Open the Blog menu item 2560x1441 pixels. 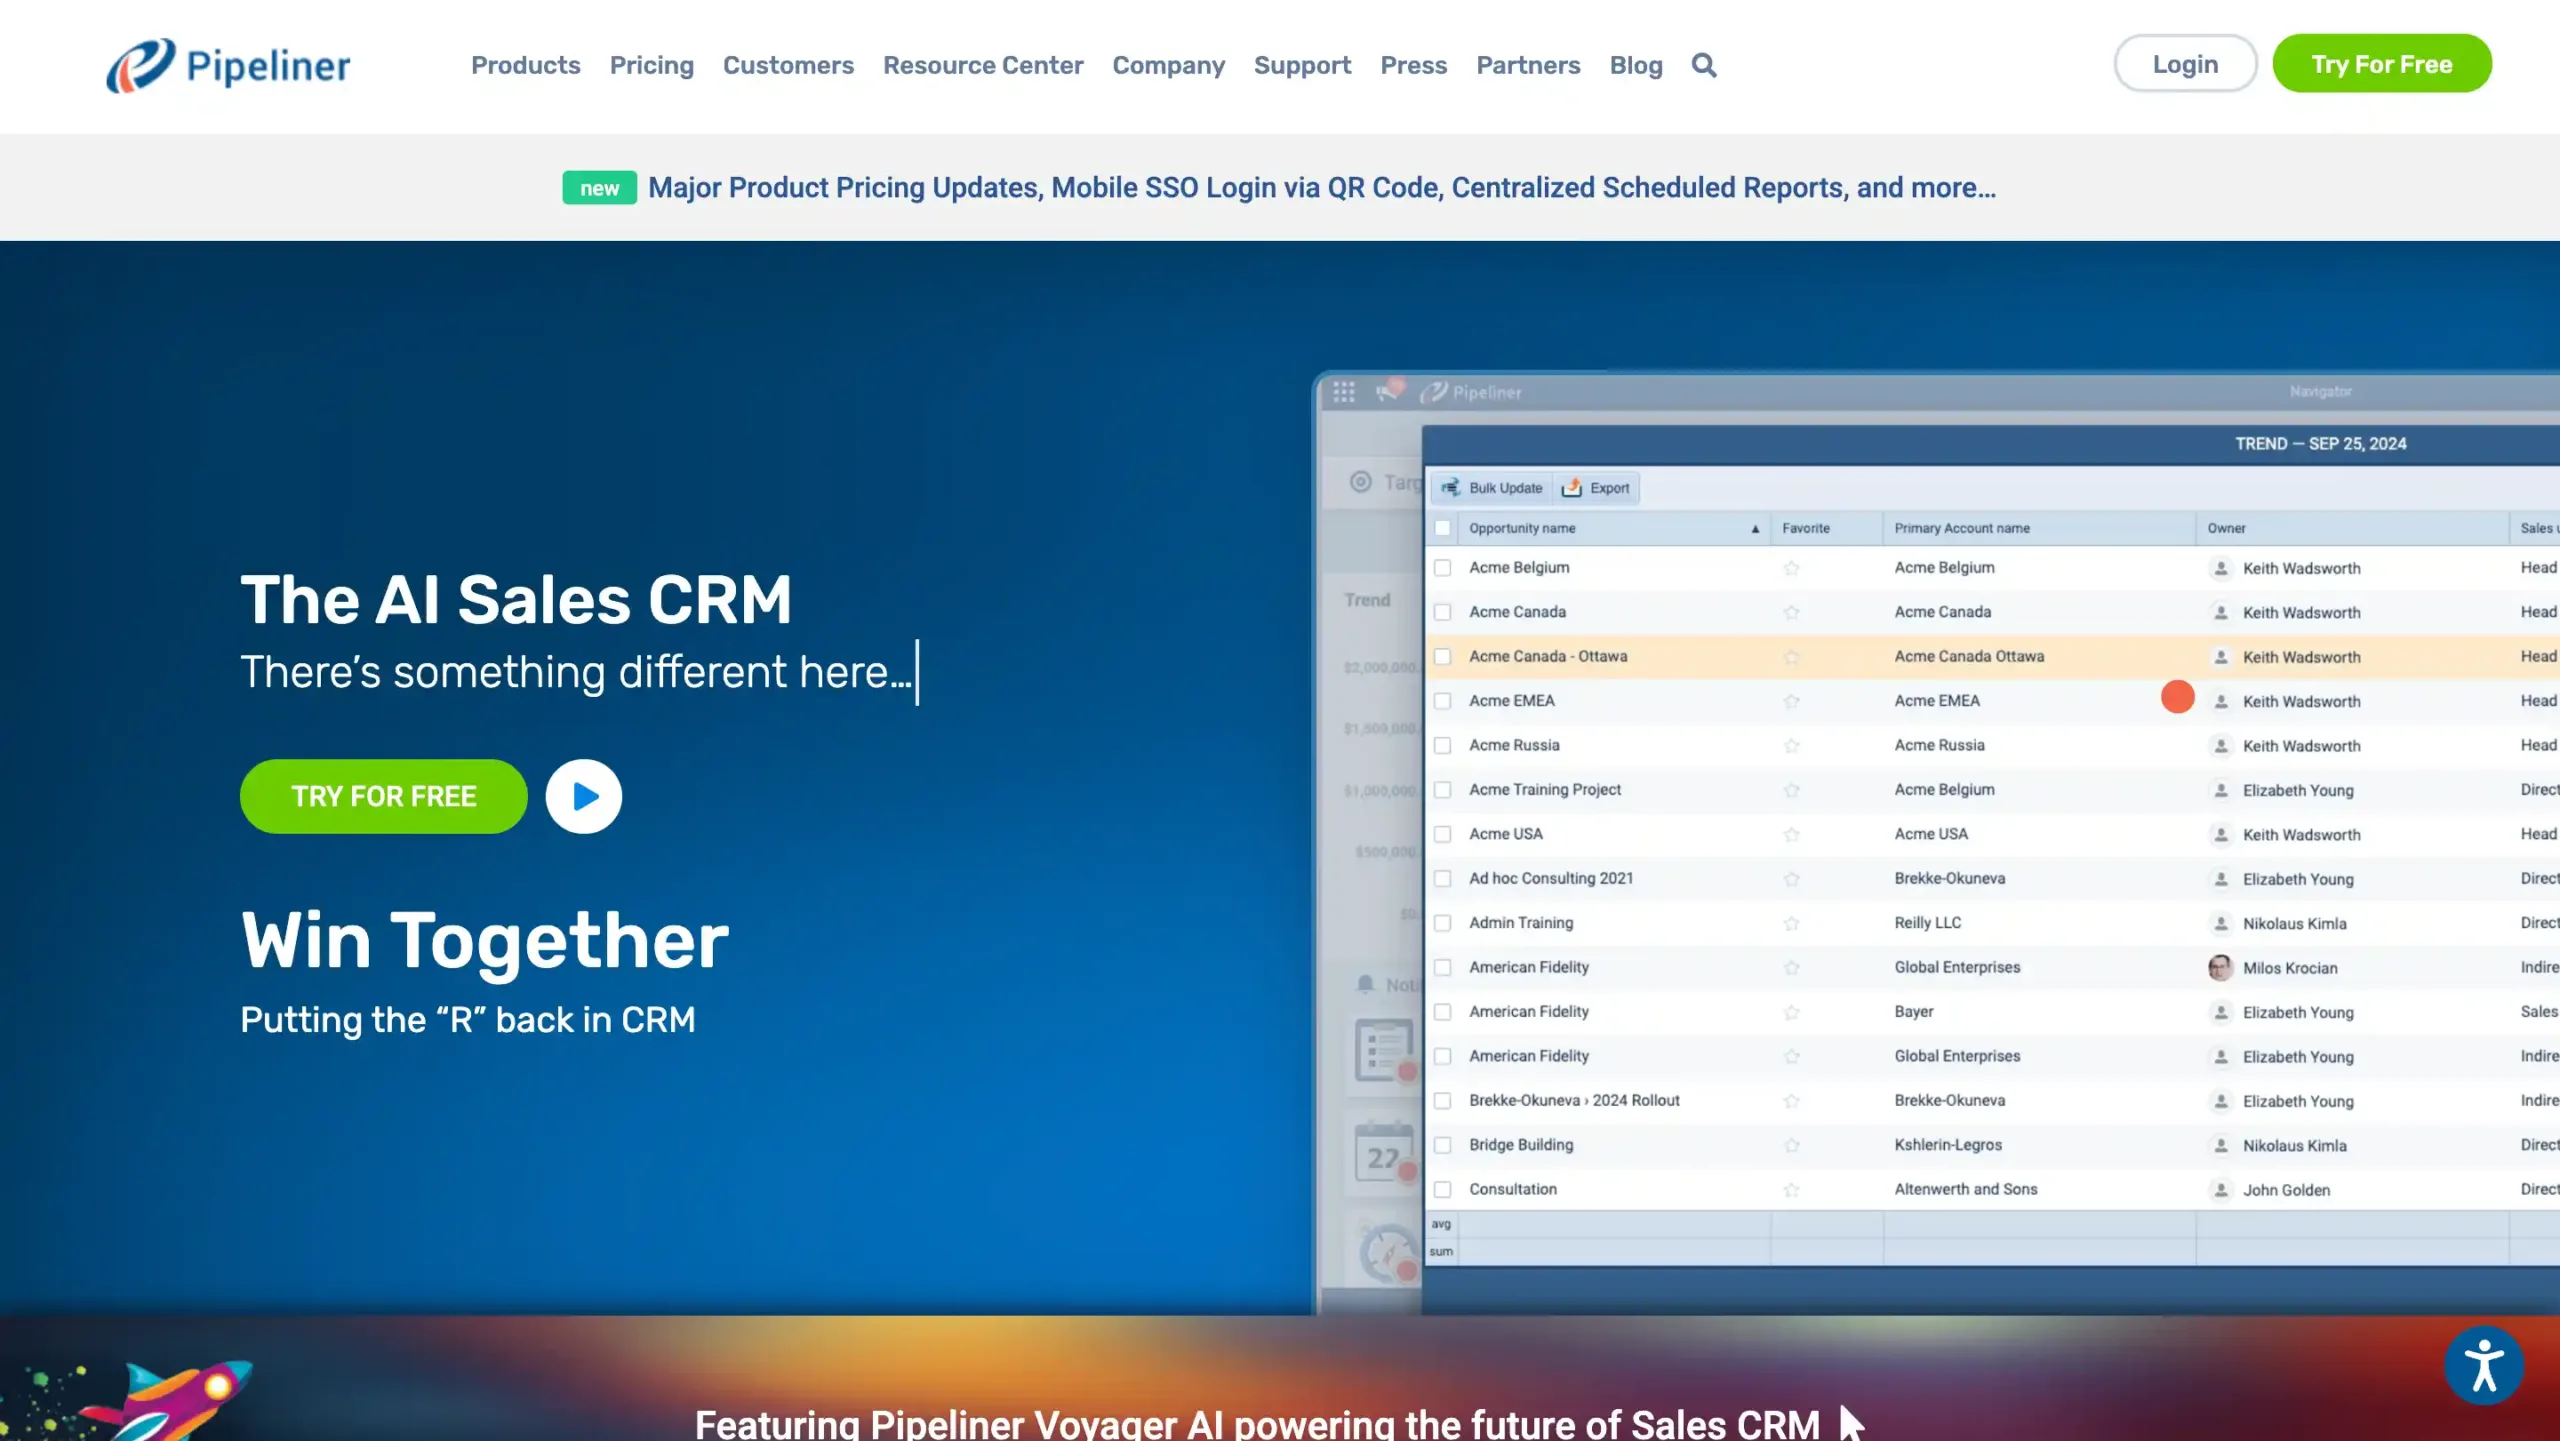coord(1635,65)
